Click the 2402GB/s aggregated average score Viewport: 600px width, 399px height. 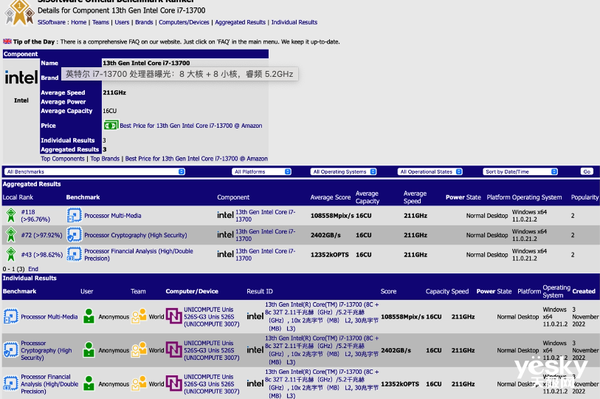[x=326, y=235]
